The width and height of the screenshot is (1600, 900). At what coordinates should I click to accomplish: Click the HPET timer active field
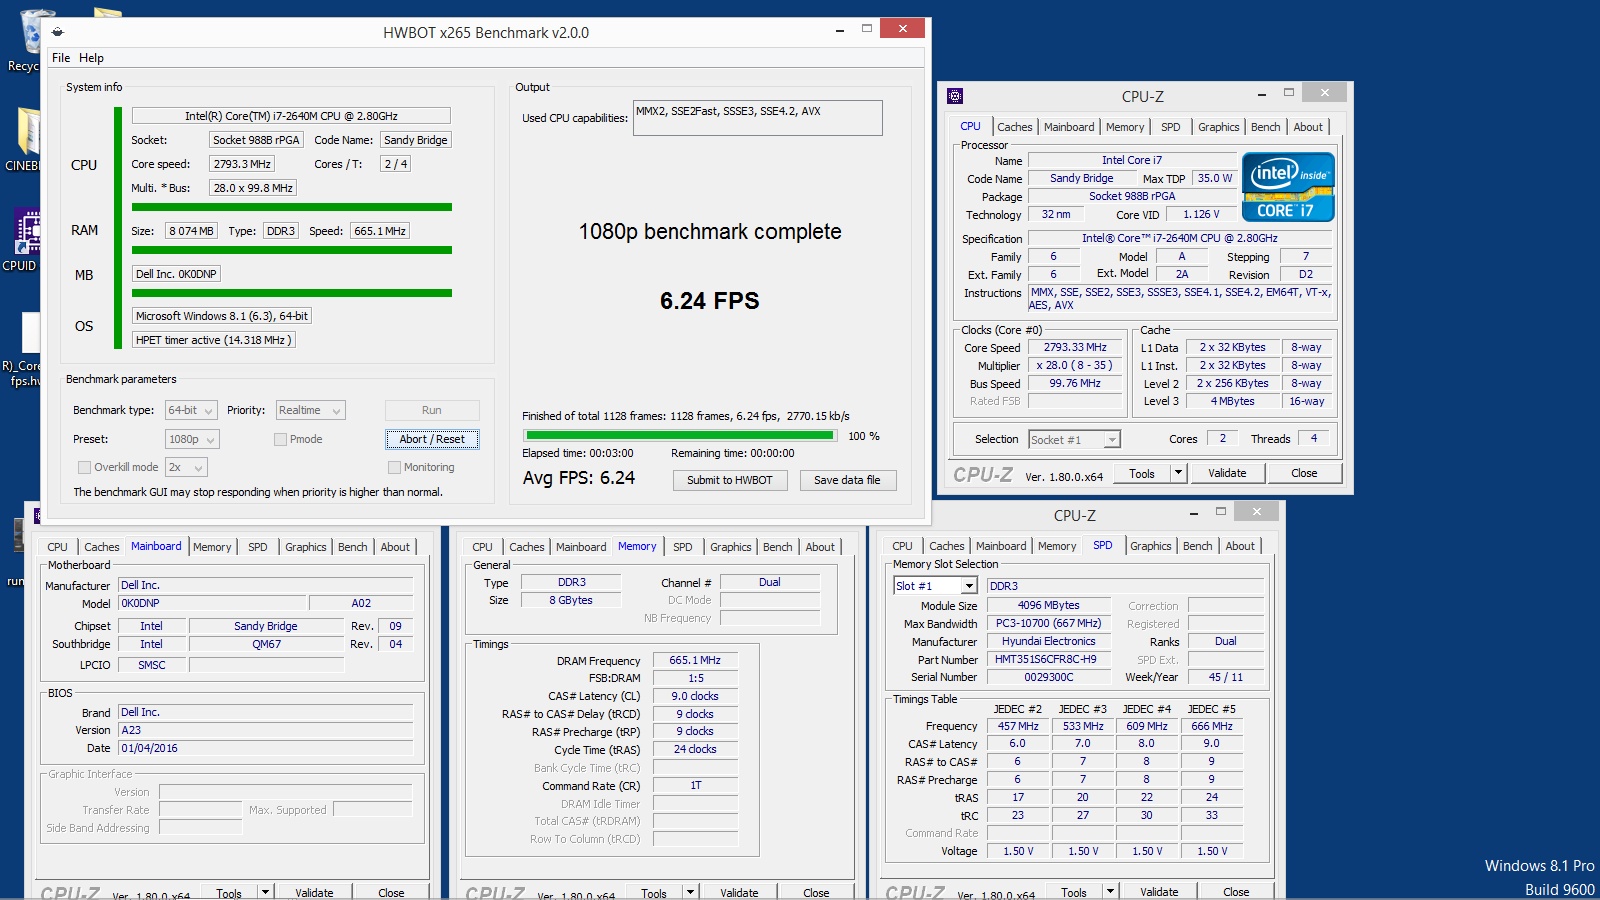214,340
